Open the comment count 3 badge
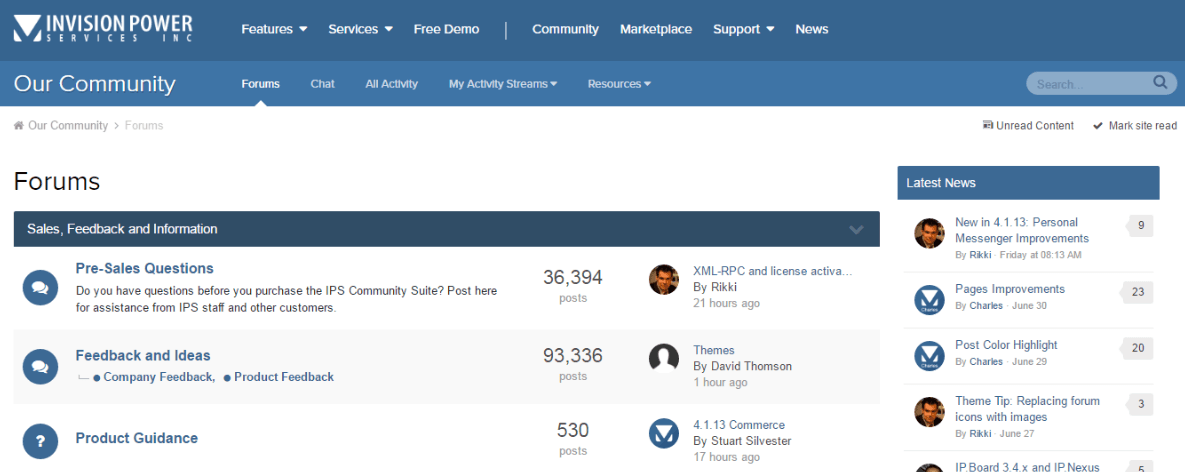 coord(1140,404)
